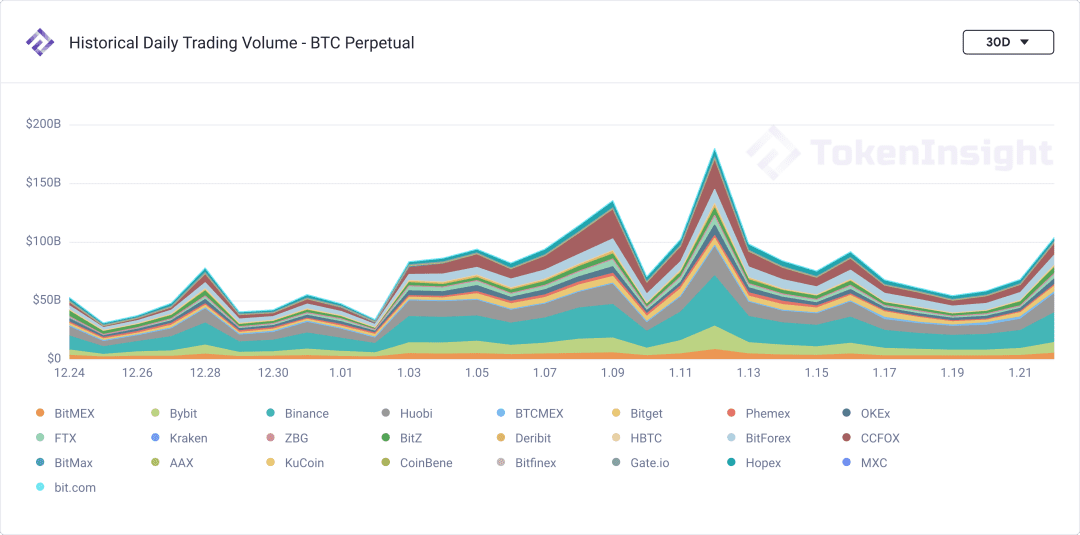The image size is (1080, 535).
Task: Click the BTCMEX legend dot icon
Action: 501,414
